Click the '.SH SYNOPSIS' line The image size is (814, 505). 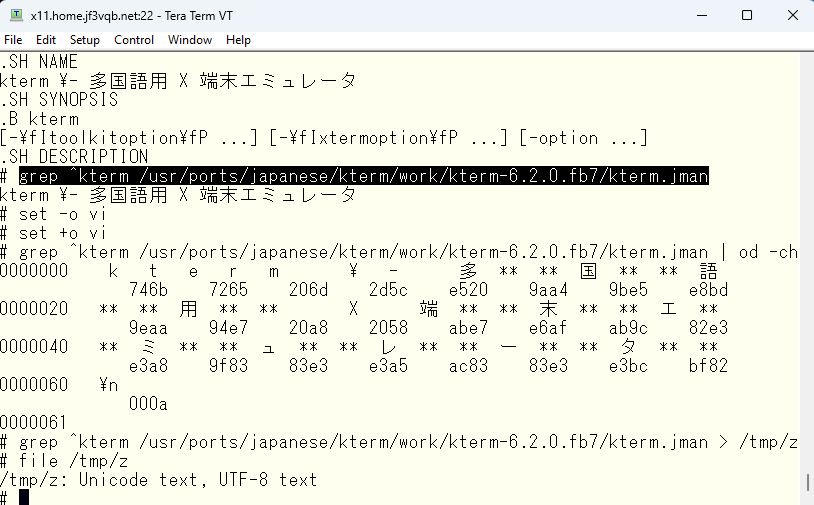click(x=59, y=100)
